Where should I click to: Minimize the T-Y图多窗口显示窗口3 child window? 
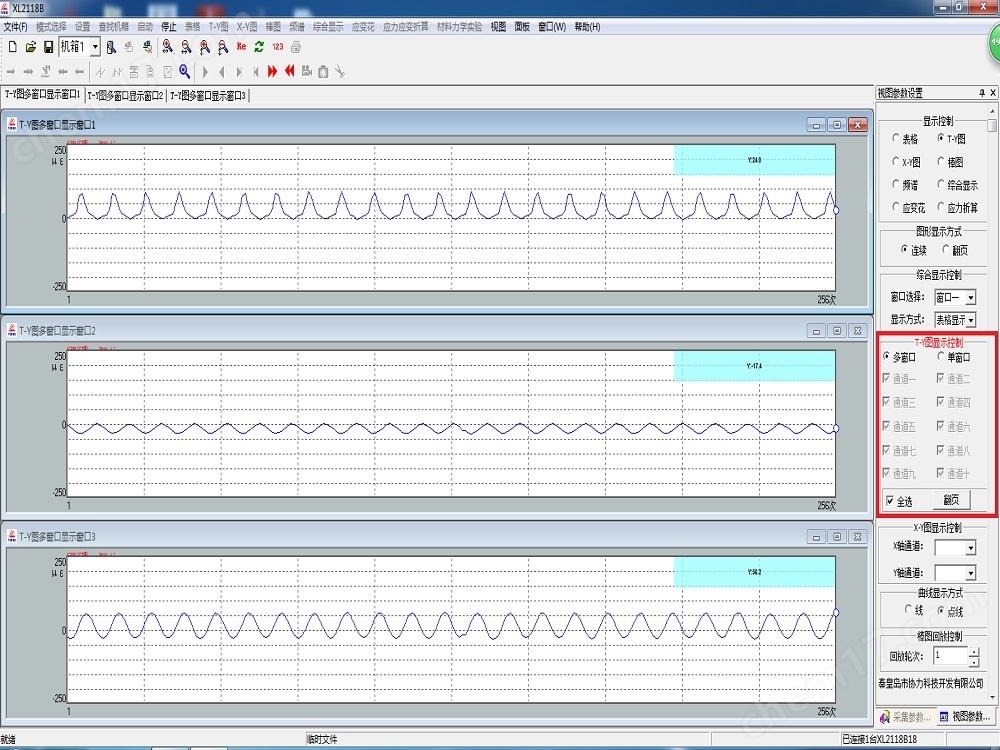816,537
